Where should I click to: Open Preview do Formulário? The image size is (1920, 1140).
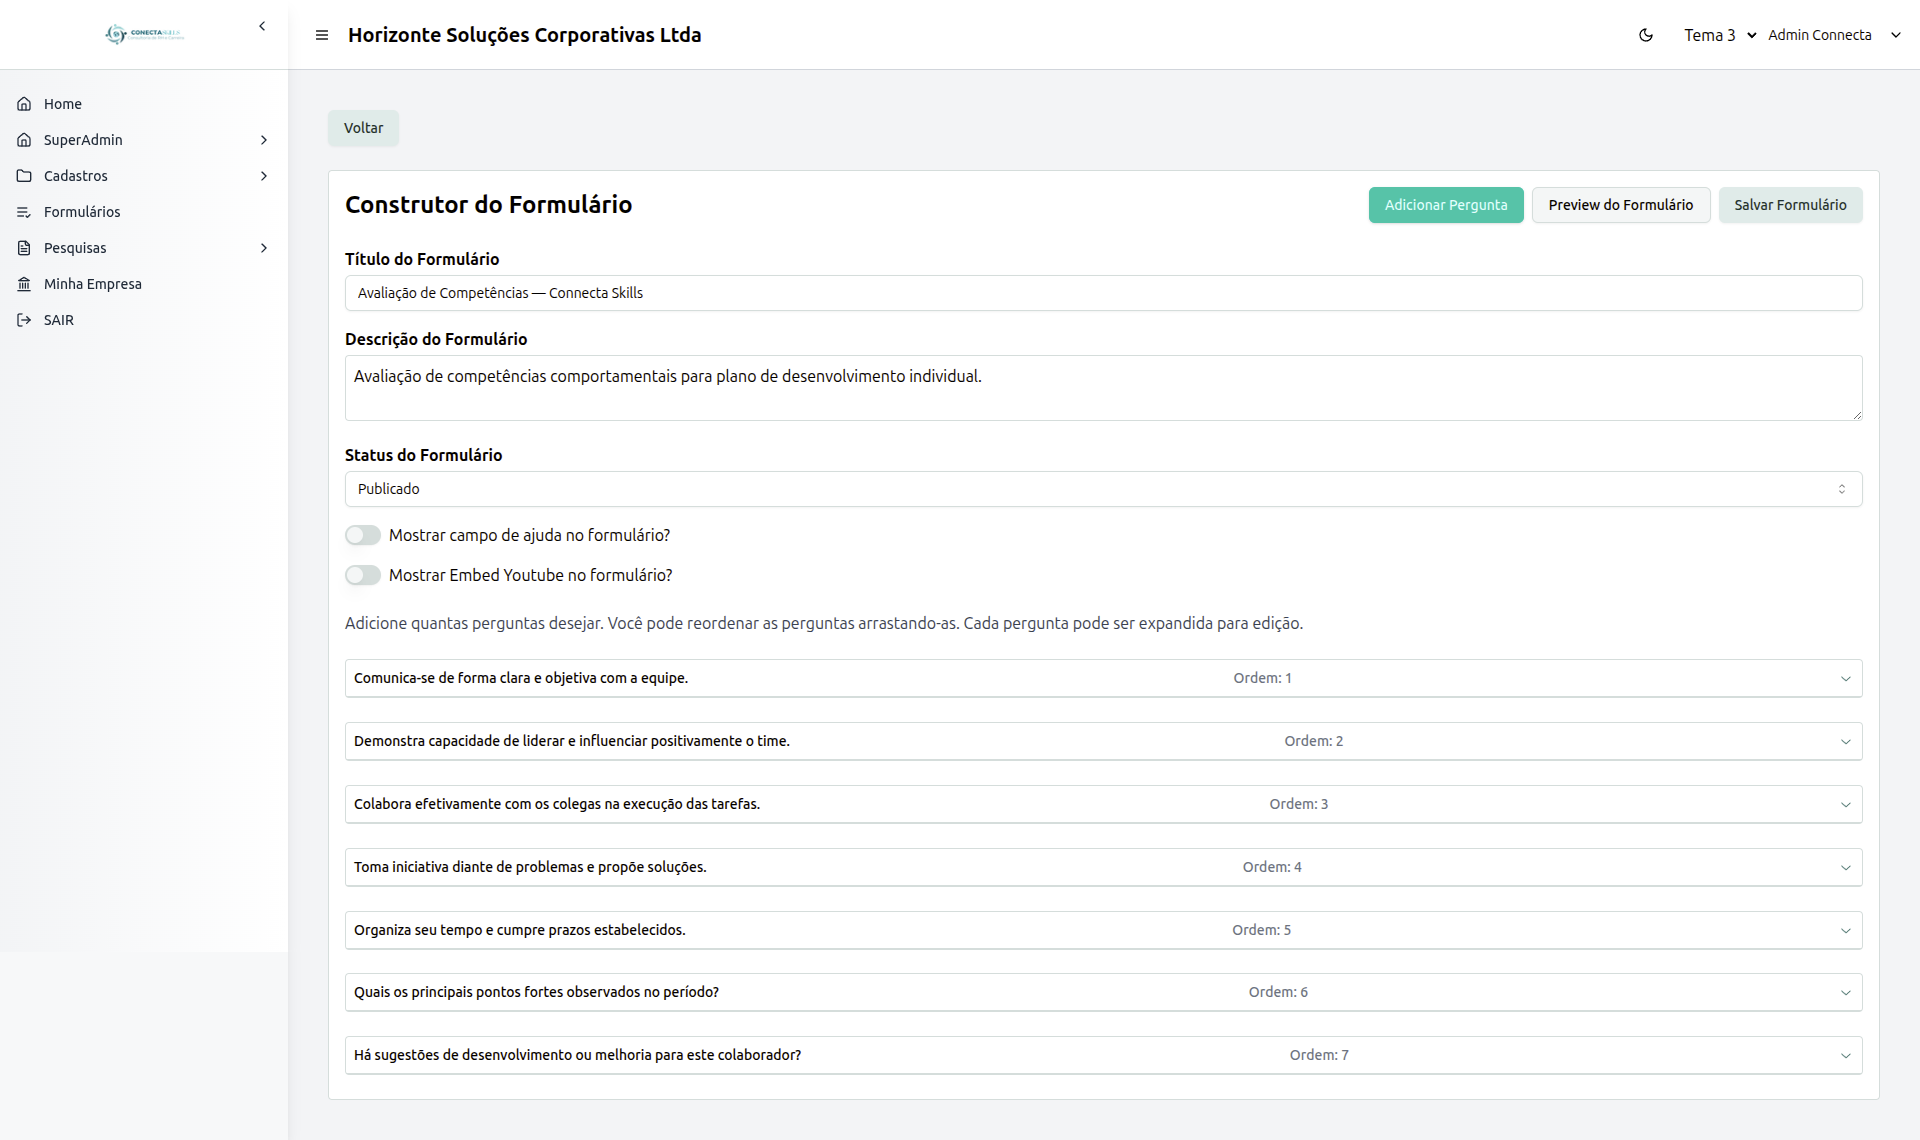[x=1621, y=205]
